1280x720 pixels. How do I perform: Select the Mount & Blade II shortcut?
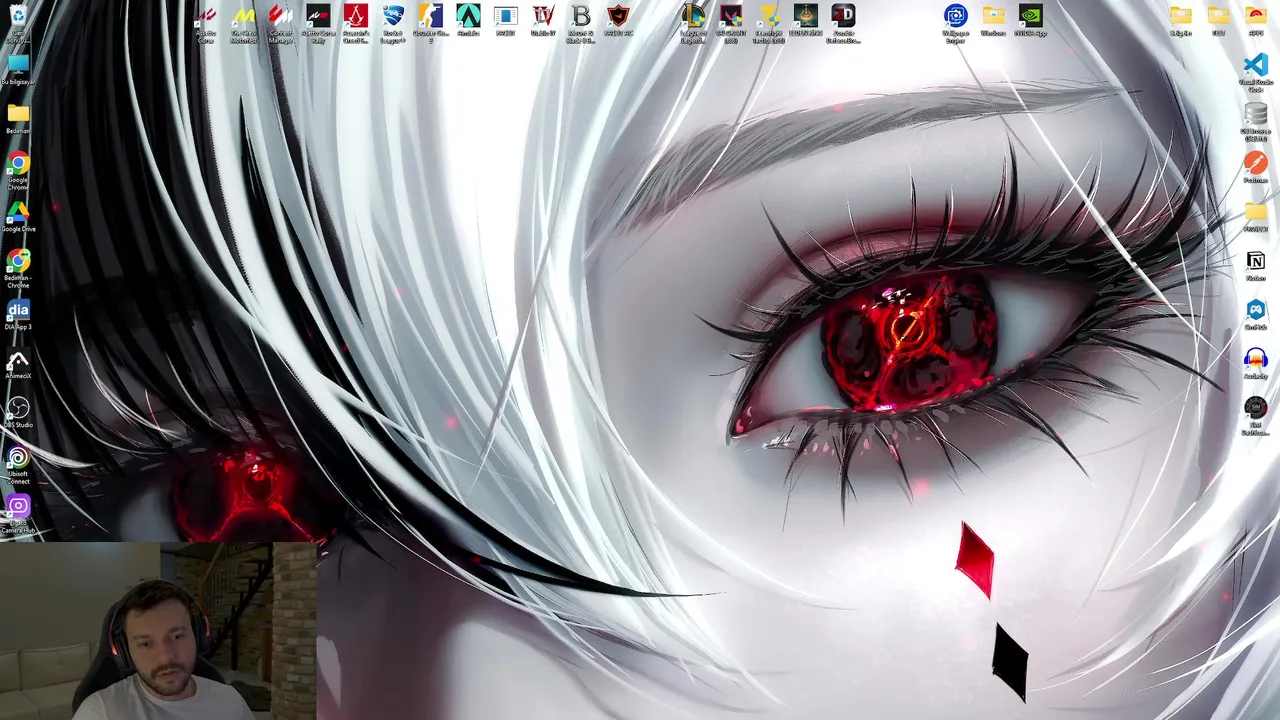point(581,24)
